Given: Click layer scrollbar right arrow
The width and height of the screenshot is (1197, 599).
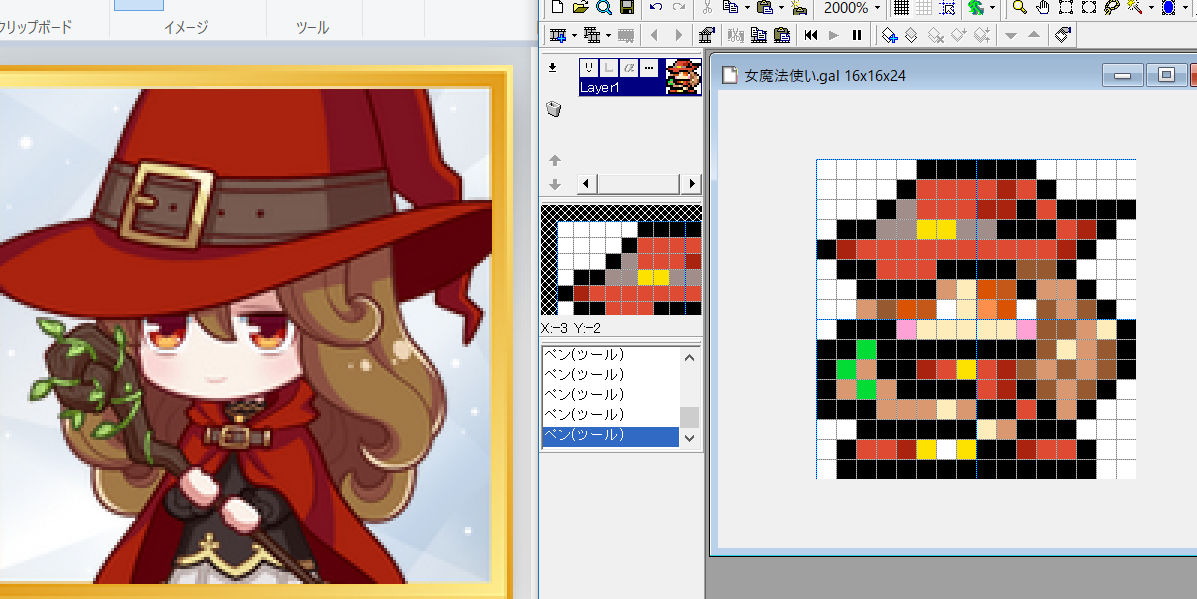Looking at the screenshot, I should tap(691, 183).
